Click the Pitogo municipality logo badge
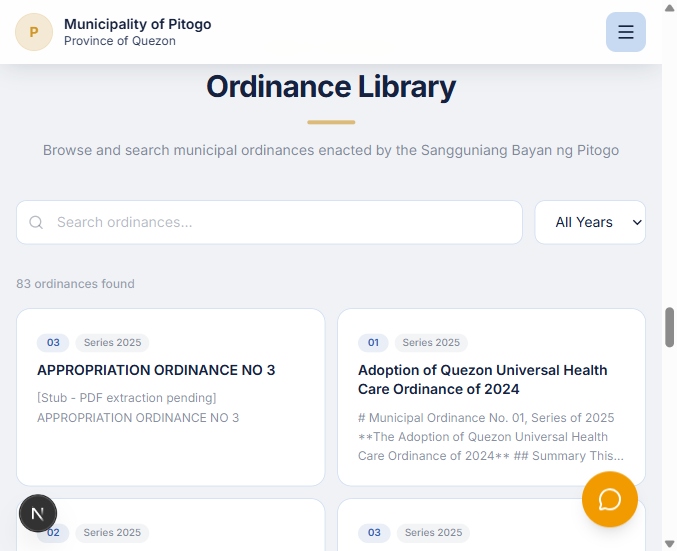 (x=34, y=32)
